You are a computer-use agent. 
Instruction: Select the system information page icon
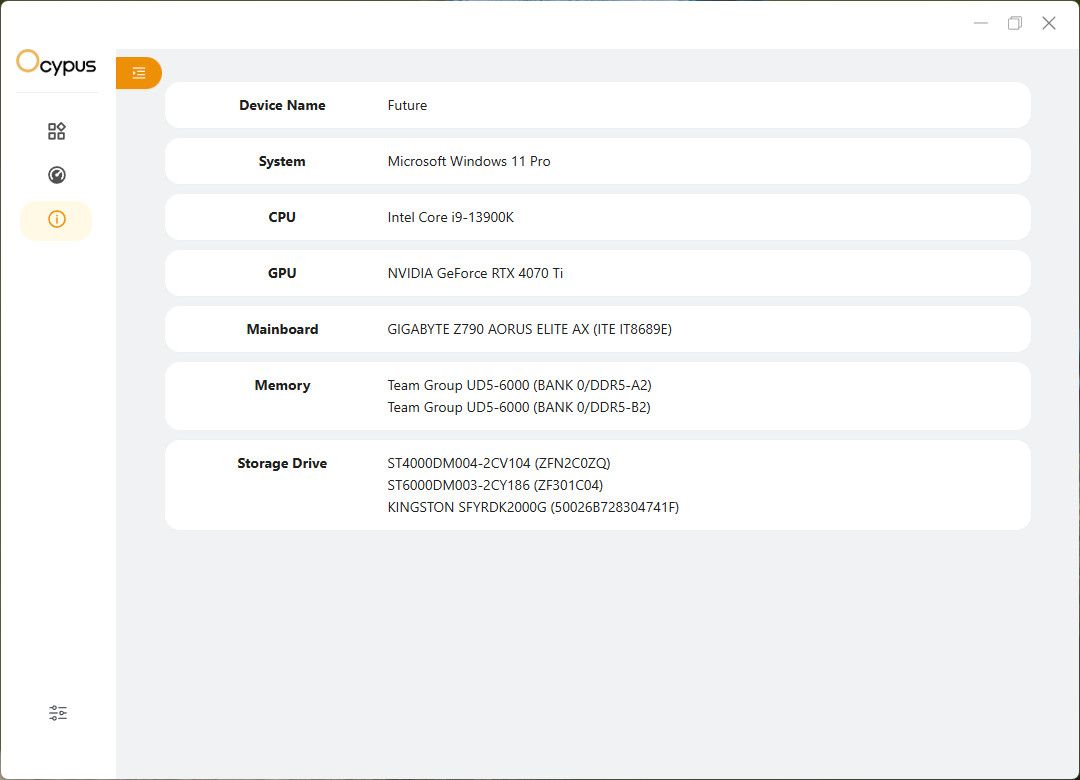(x=57, y=220)
